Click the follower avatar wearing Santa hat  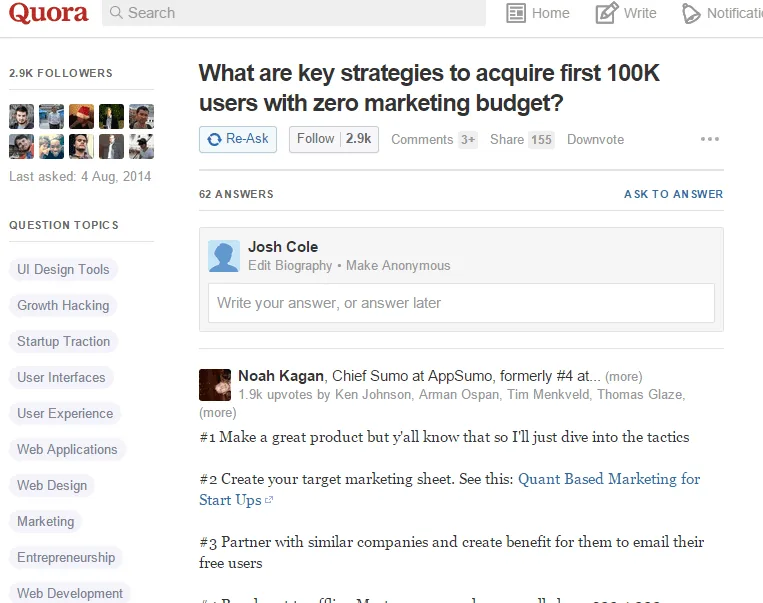tap(81, 116)
